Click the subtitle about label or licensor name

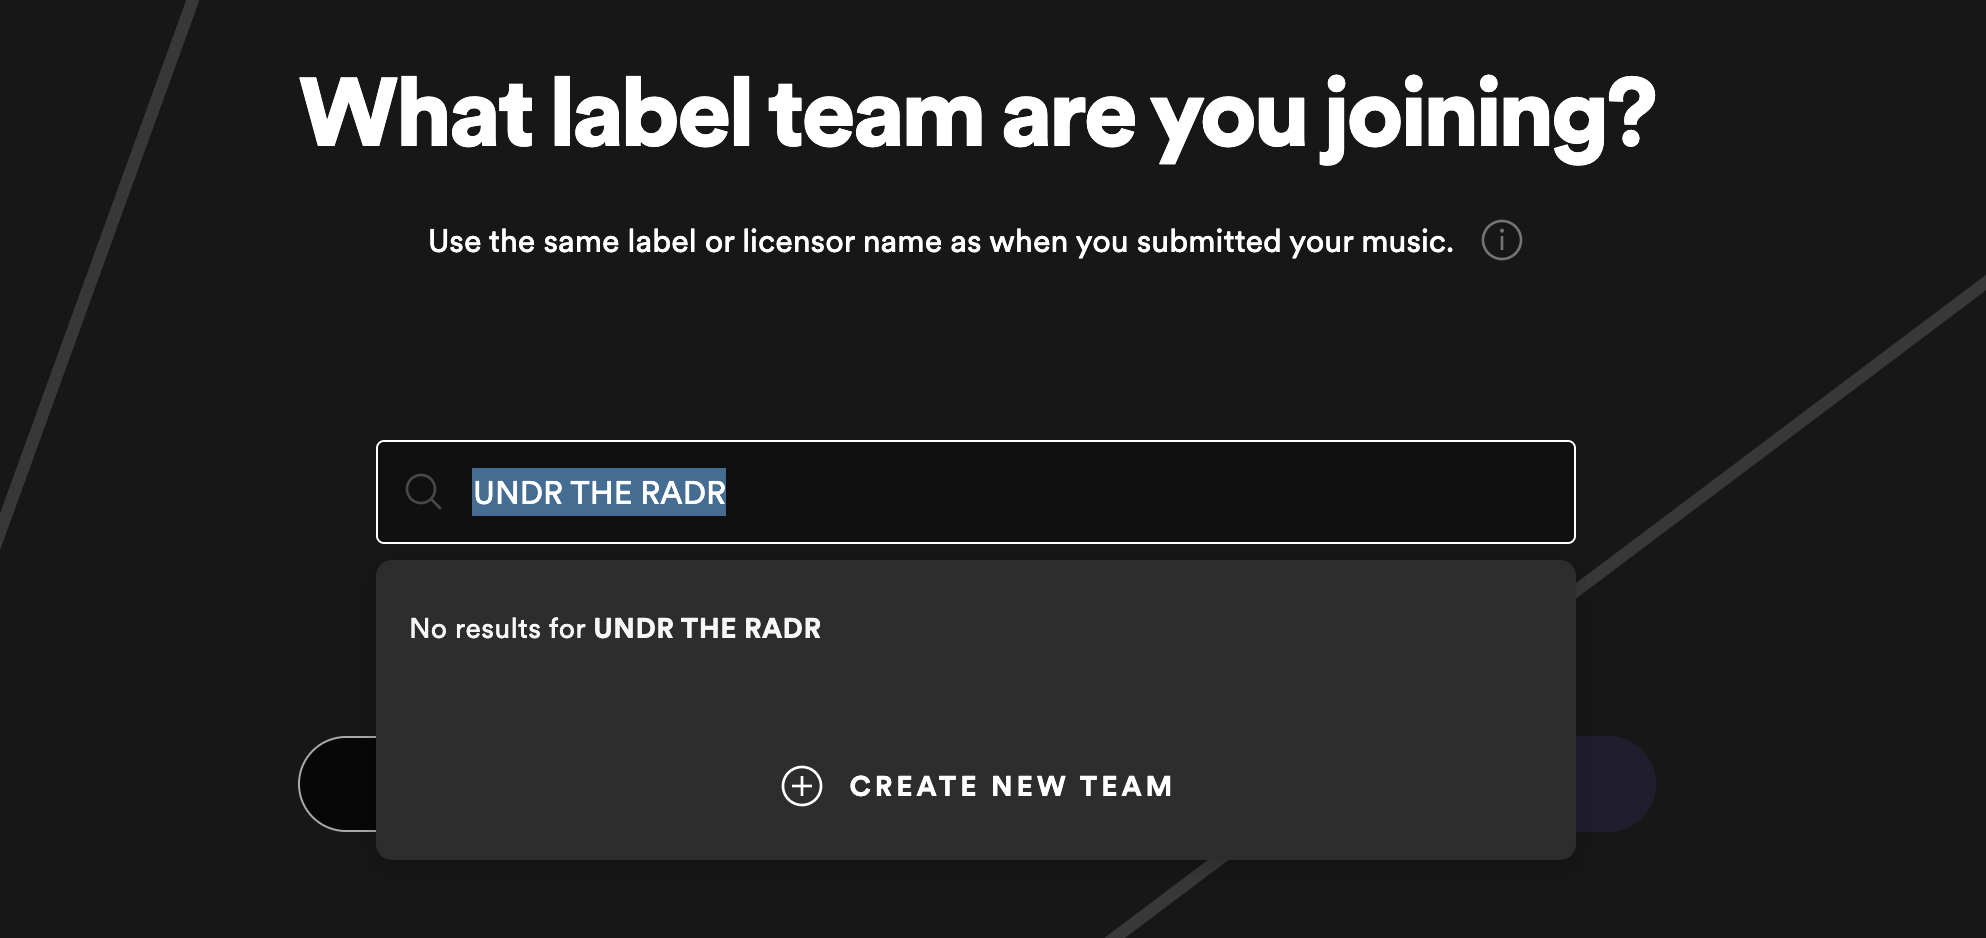point(940,241)
